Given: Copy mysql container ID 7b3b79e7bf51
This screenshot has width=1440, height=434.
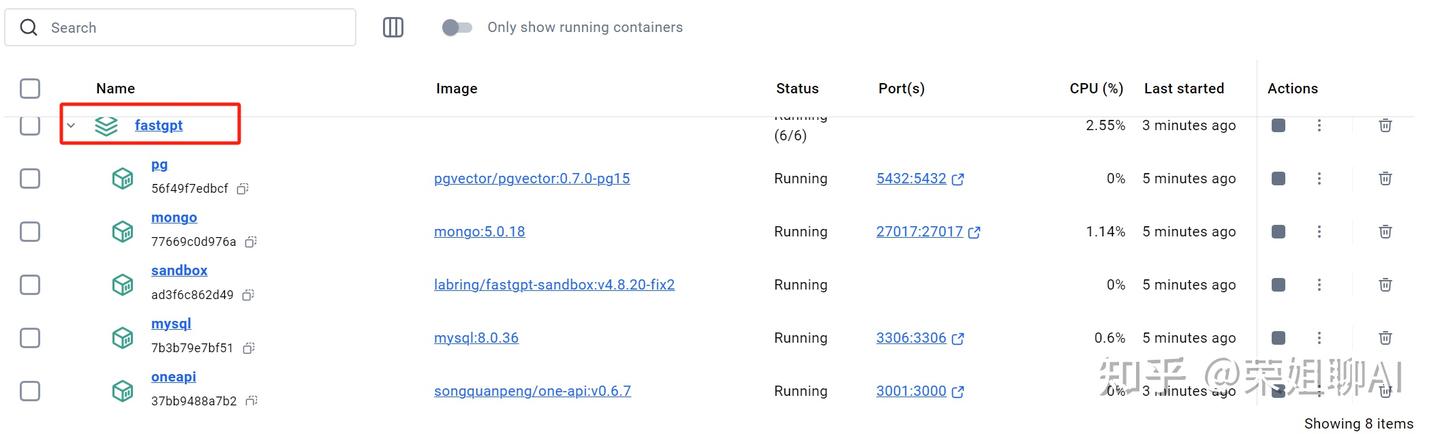Looking at the screenshot, I should click(248, 348).
